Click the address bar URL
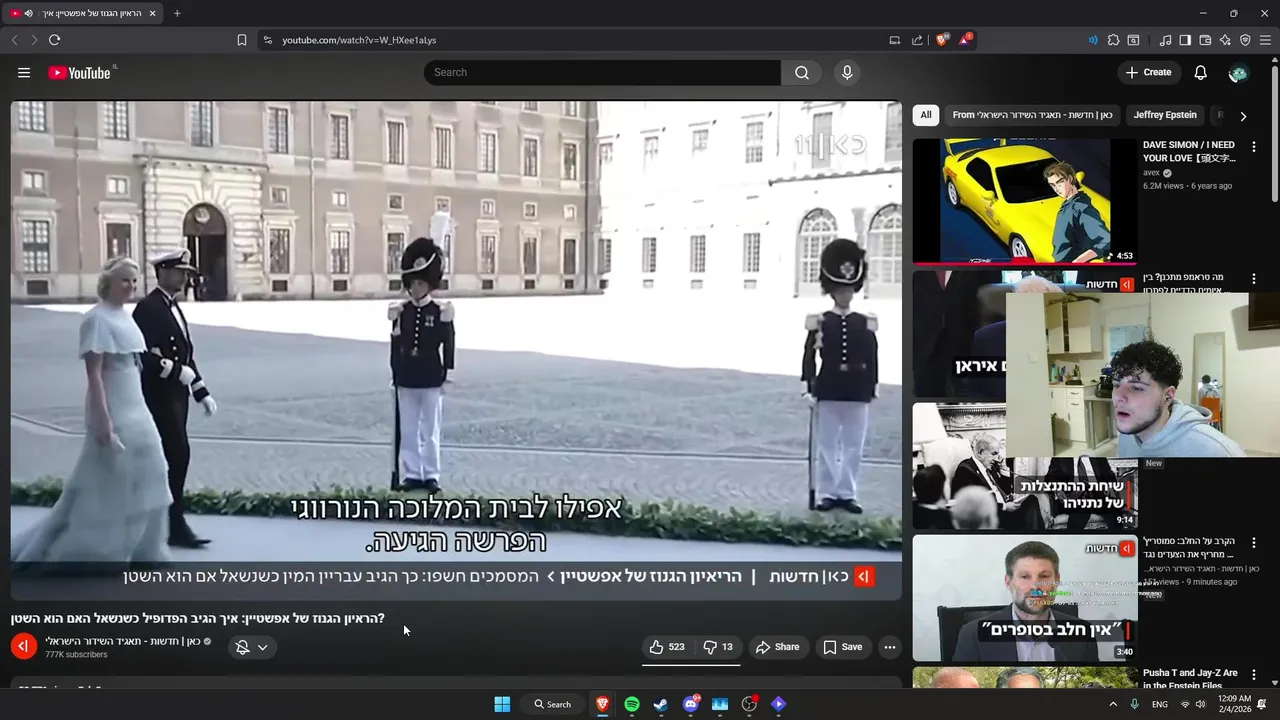 click(359, 40)
